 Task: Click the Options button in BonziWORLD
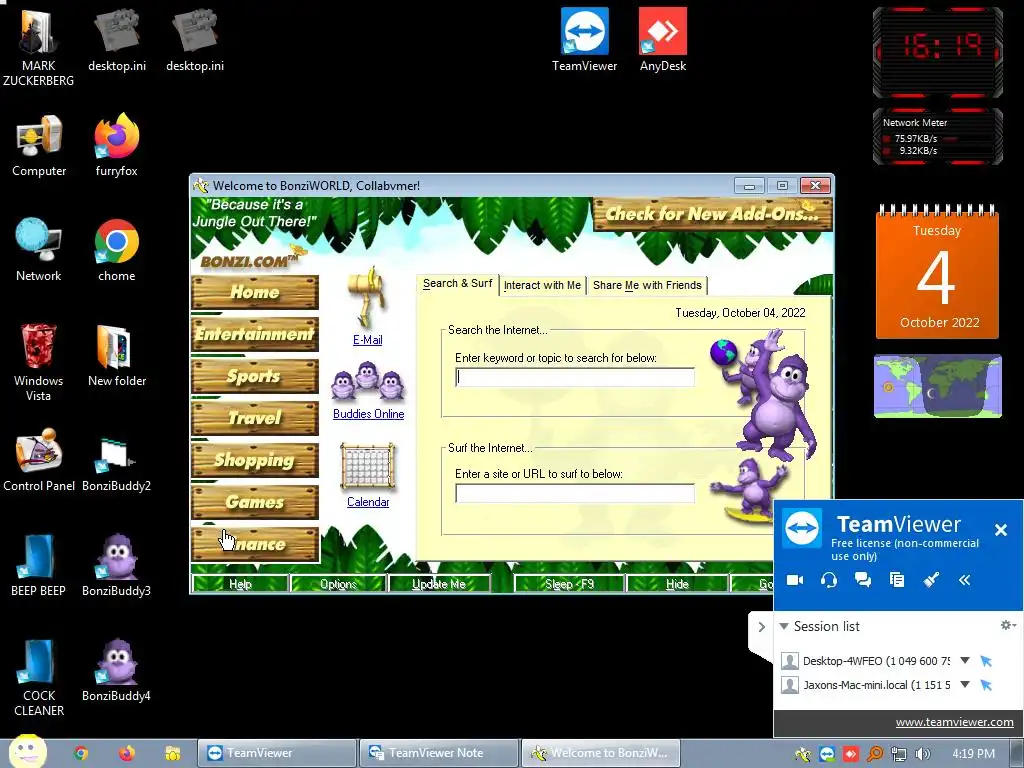338,584
